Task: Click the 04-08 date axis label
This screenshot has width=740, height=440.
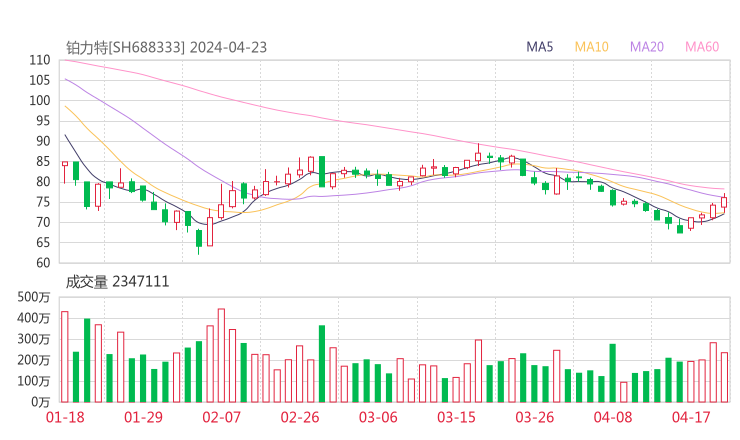Action: pos(613,417)
